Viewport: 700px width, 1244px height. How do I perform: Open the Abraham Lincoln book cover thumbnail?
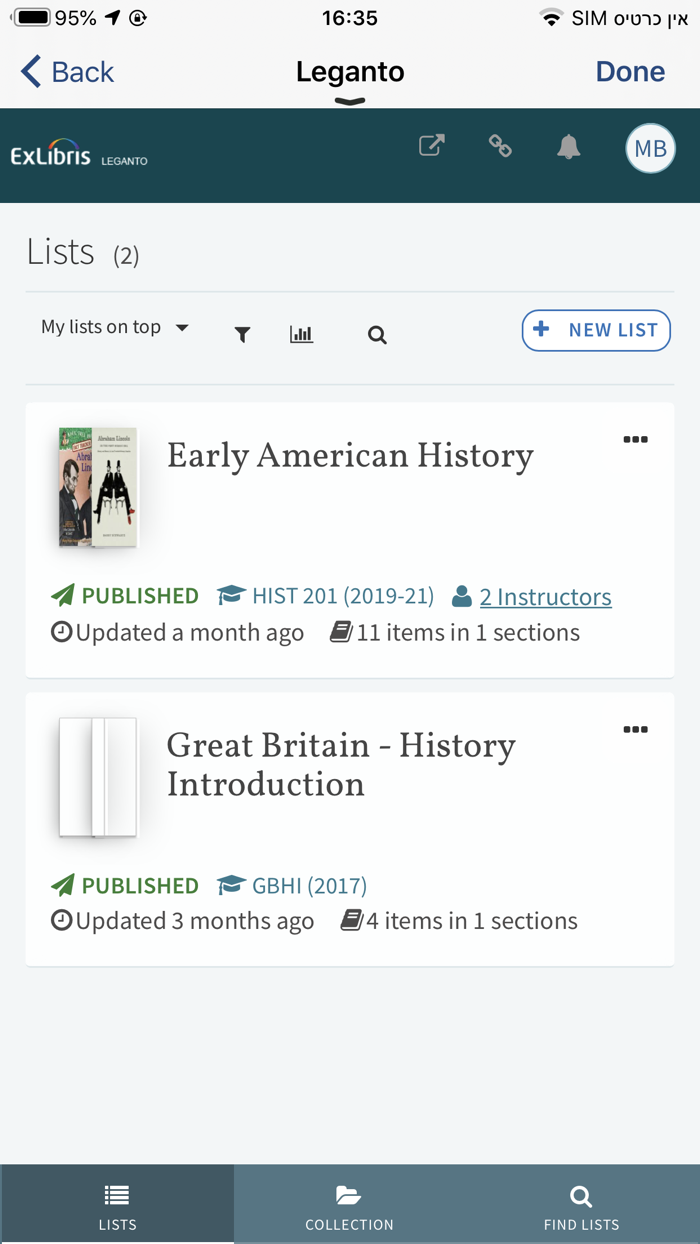coord(96,487)
